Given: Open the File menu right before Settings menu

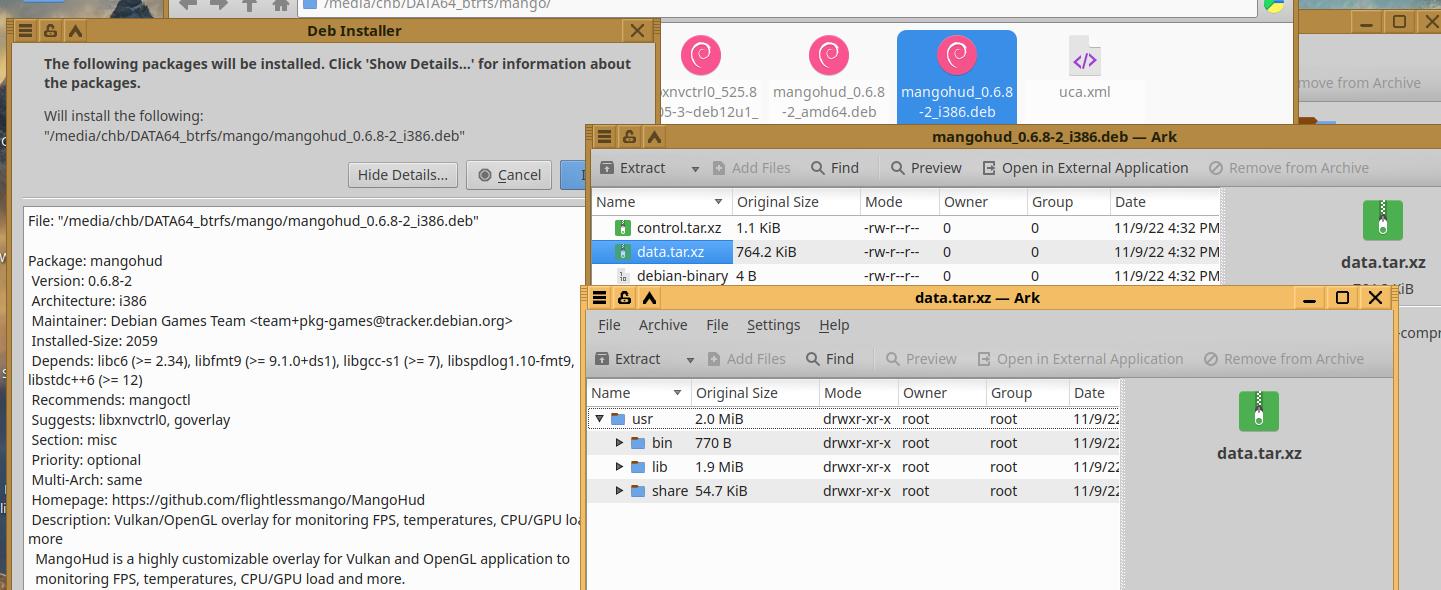Looking at the screenshot, I should click(717, 325).
